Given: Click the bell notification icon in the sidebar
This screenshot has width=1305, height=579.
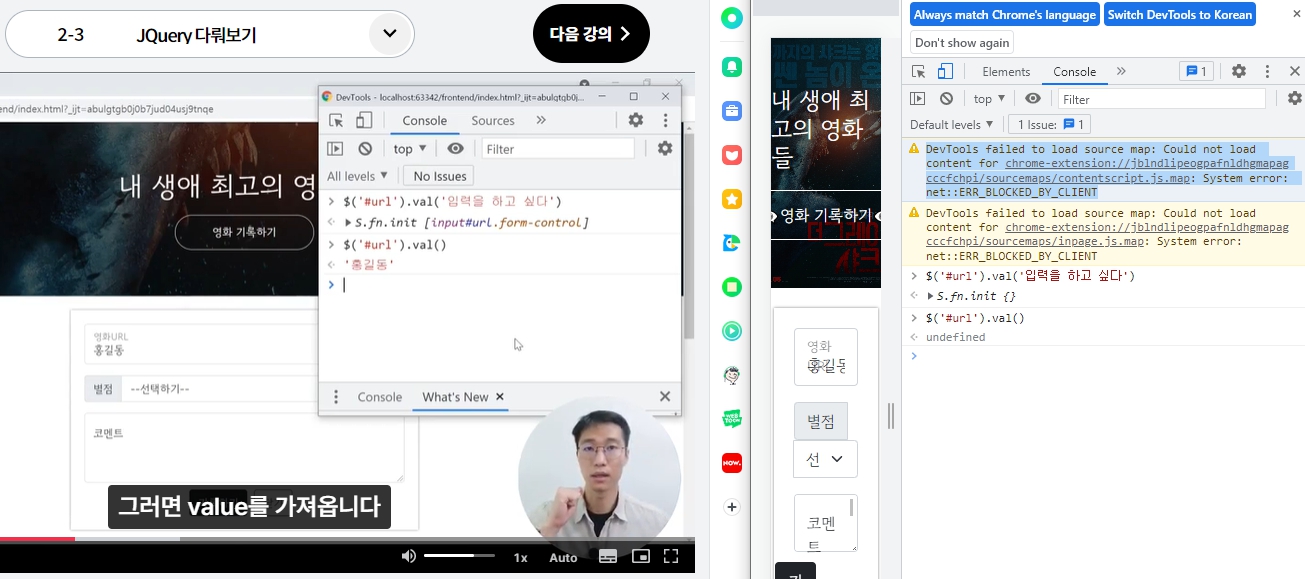Looking at the screenshot, I should (x=733, y=65).
